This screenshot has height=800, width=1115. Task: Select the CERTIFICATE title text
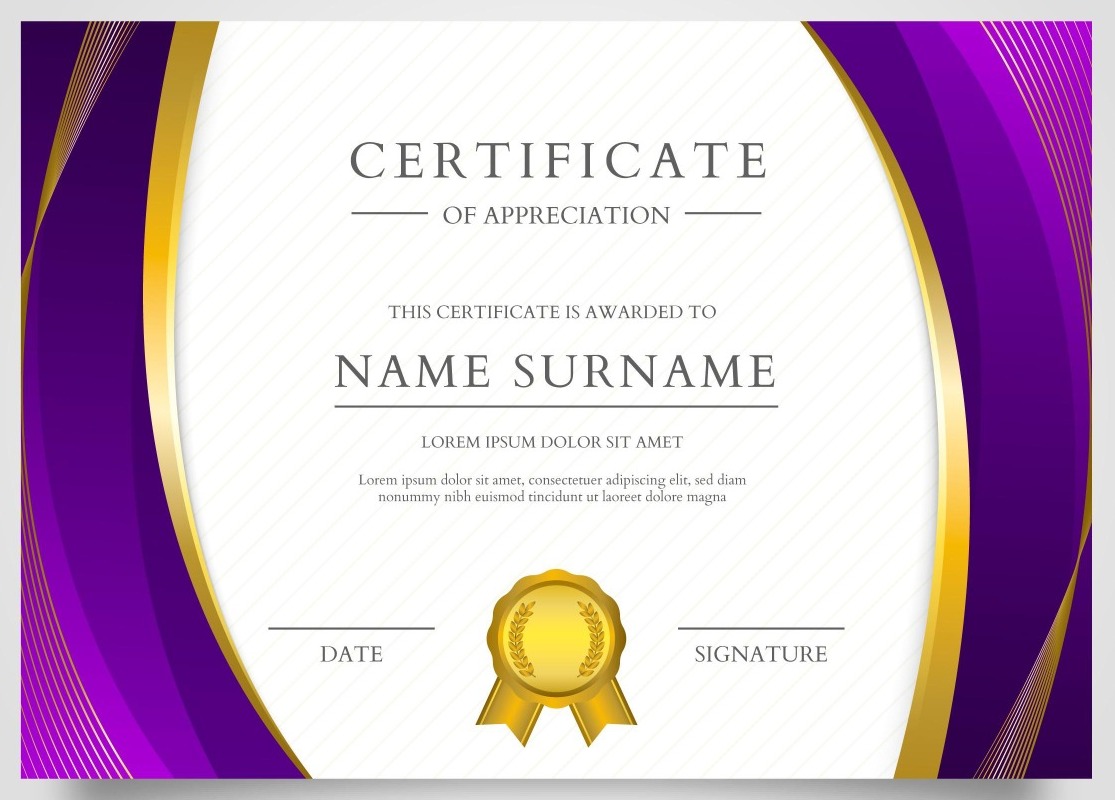click(x=558, y=161)
